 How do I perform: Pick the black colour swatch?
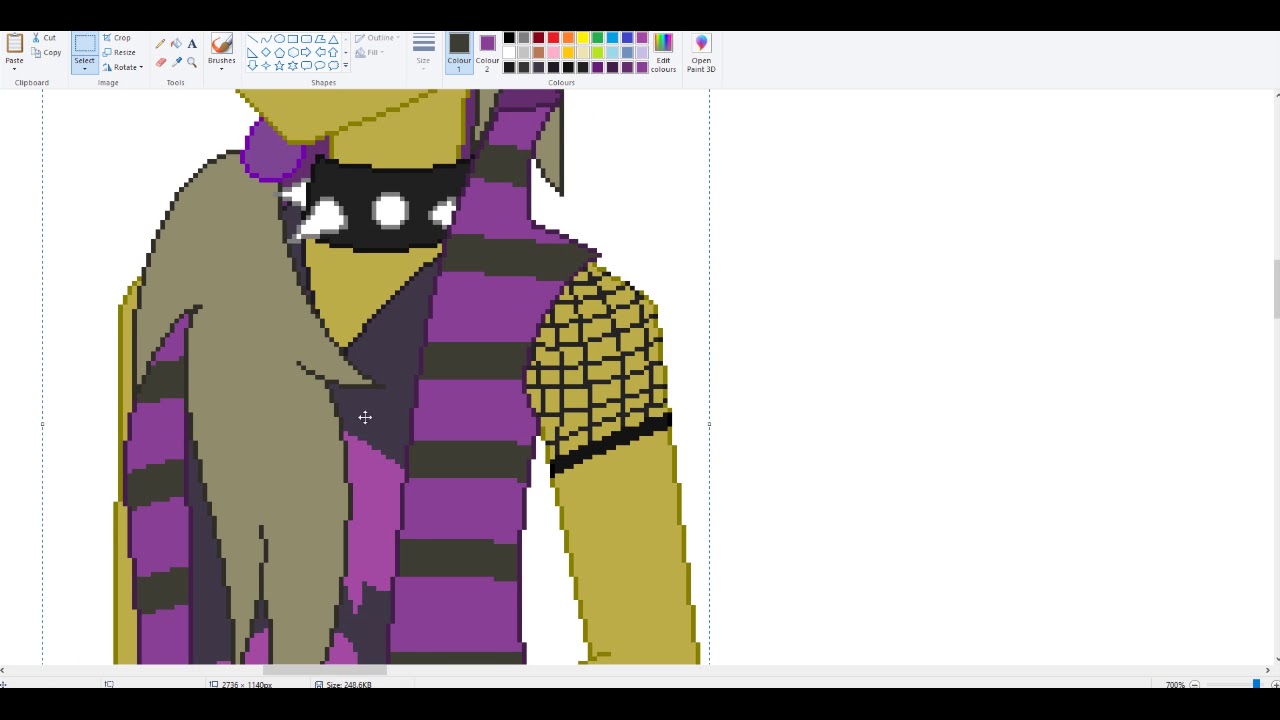point(509,38)
